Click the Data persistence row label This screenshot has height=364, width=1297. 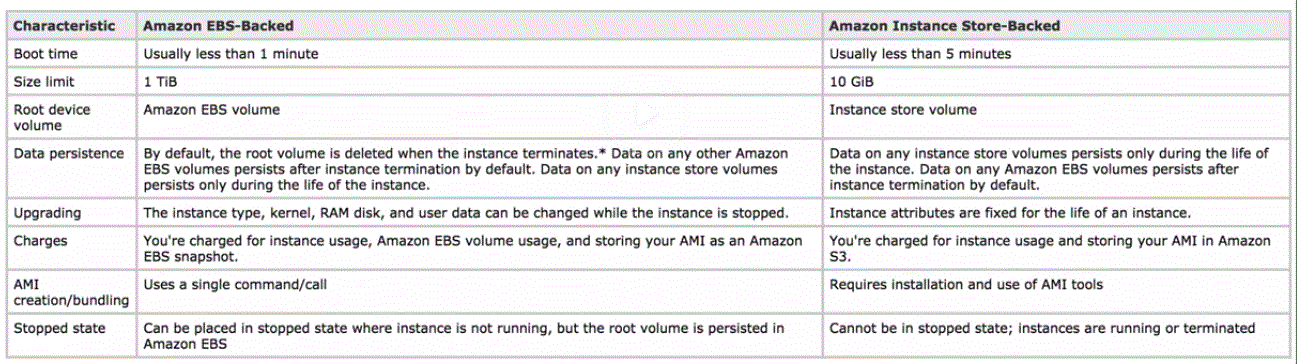coord(69,153)
